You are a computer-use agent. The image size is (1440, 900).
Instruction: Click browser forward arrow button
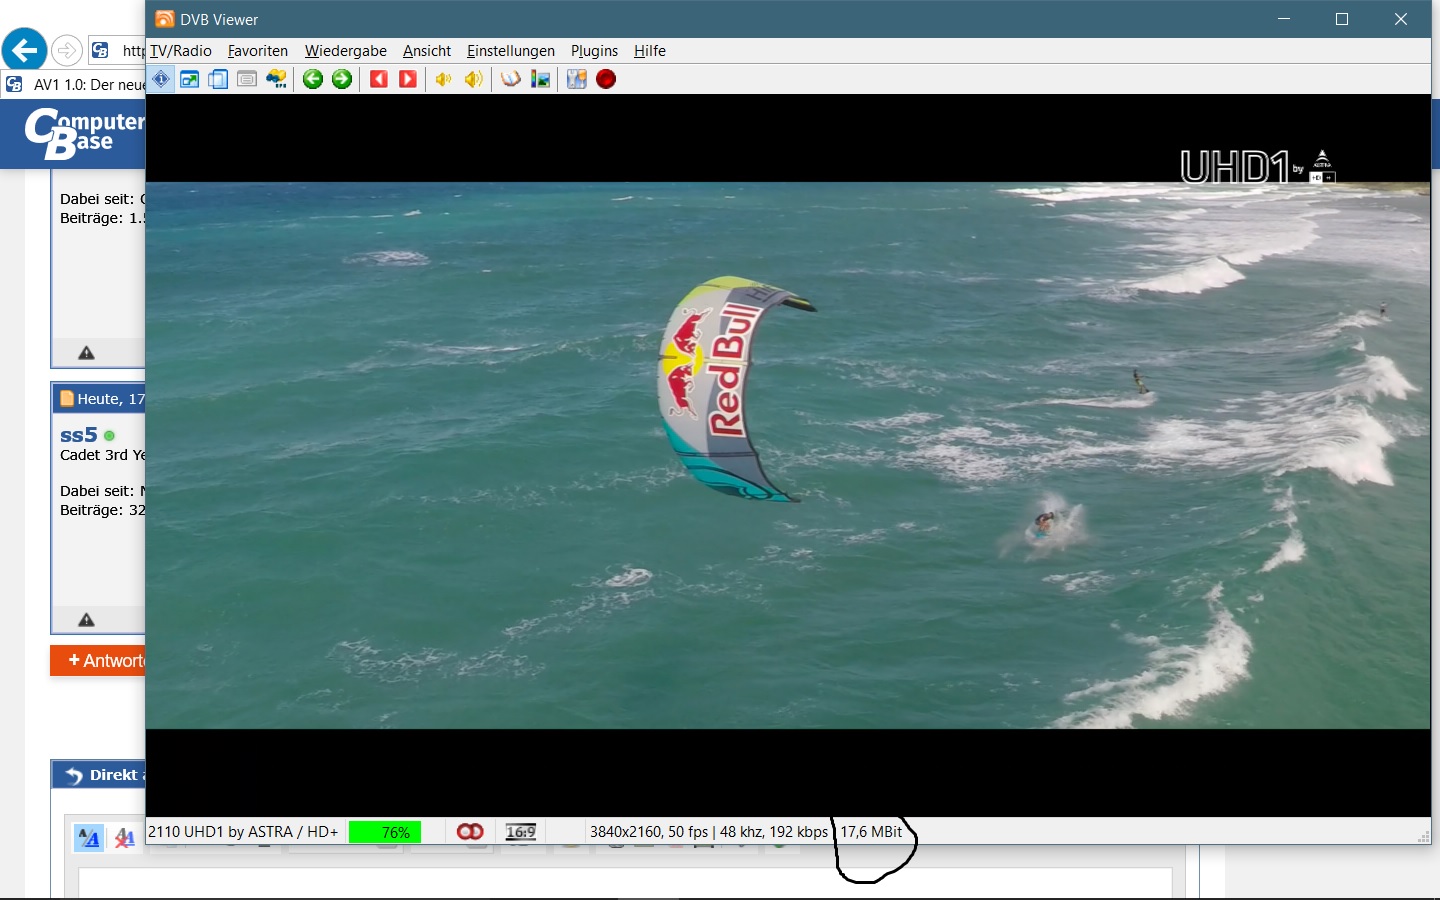click(67, 50)
